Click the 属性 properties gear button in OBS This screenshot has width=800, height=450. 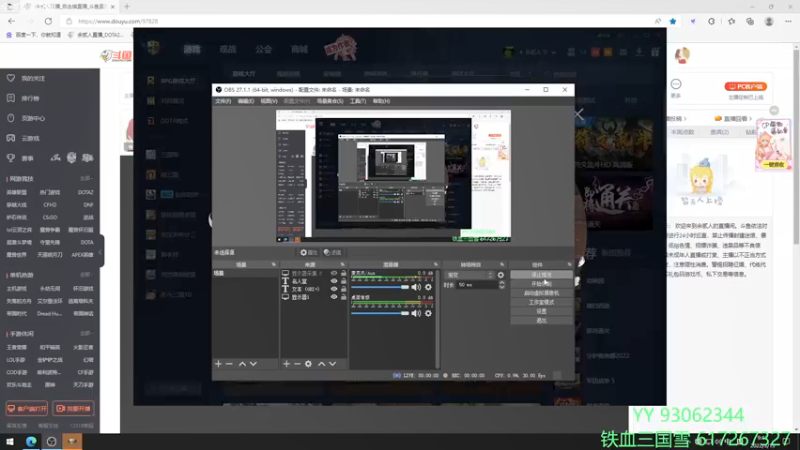(309, 253)
